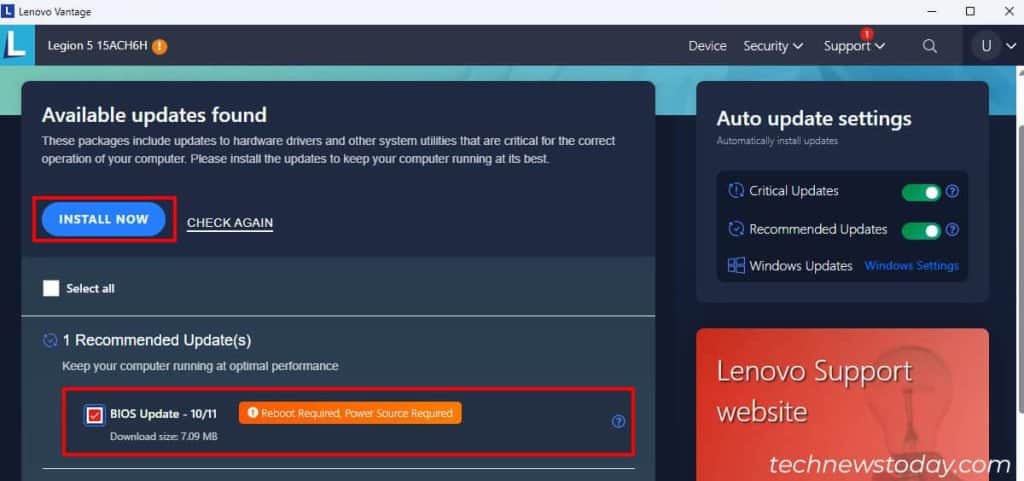The image size is (1024, 481).
Task: Turn off Recommended Updates auto-install toggle
Action: click(921, 230)
